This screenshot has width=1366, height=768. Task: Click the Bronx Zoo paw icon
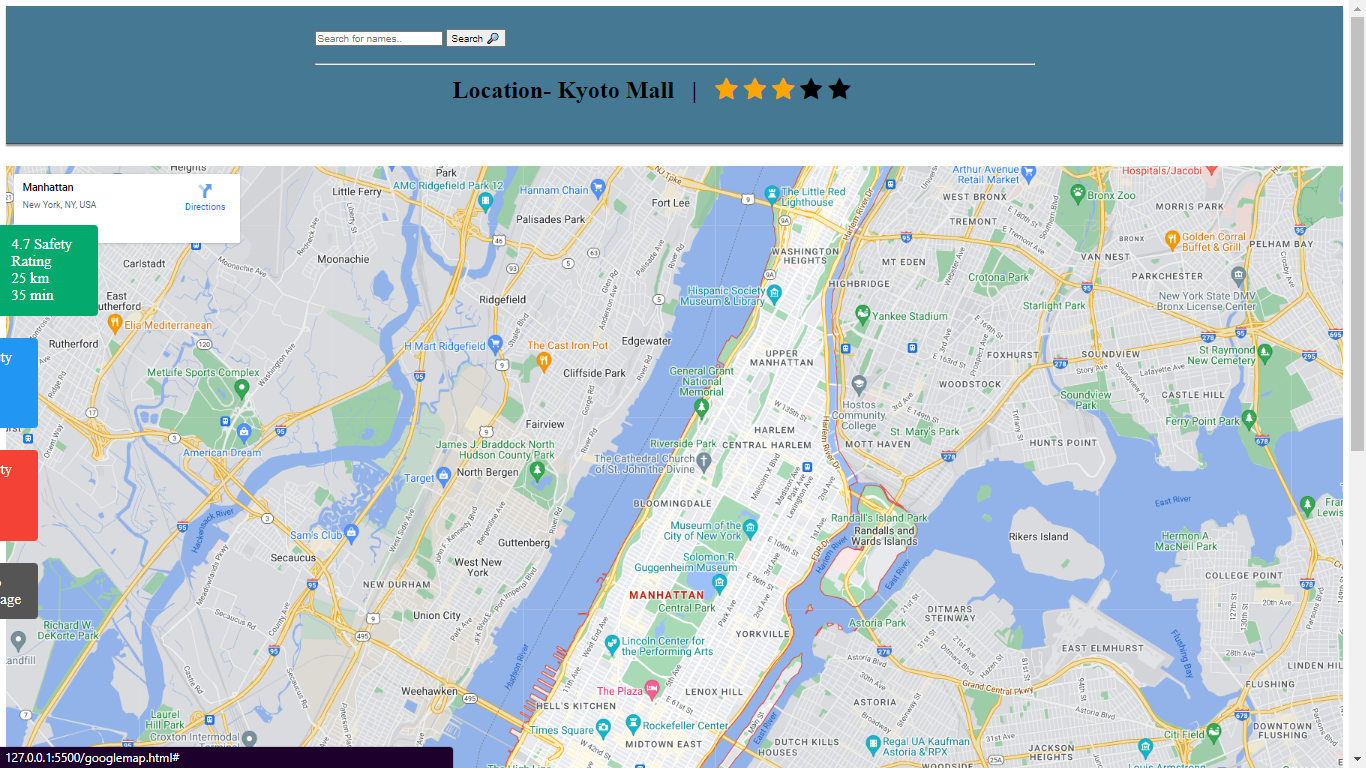pyautogui.click(x=1078, y=192)
